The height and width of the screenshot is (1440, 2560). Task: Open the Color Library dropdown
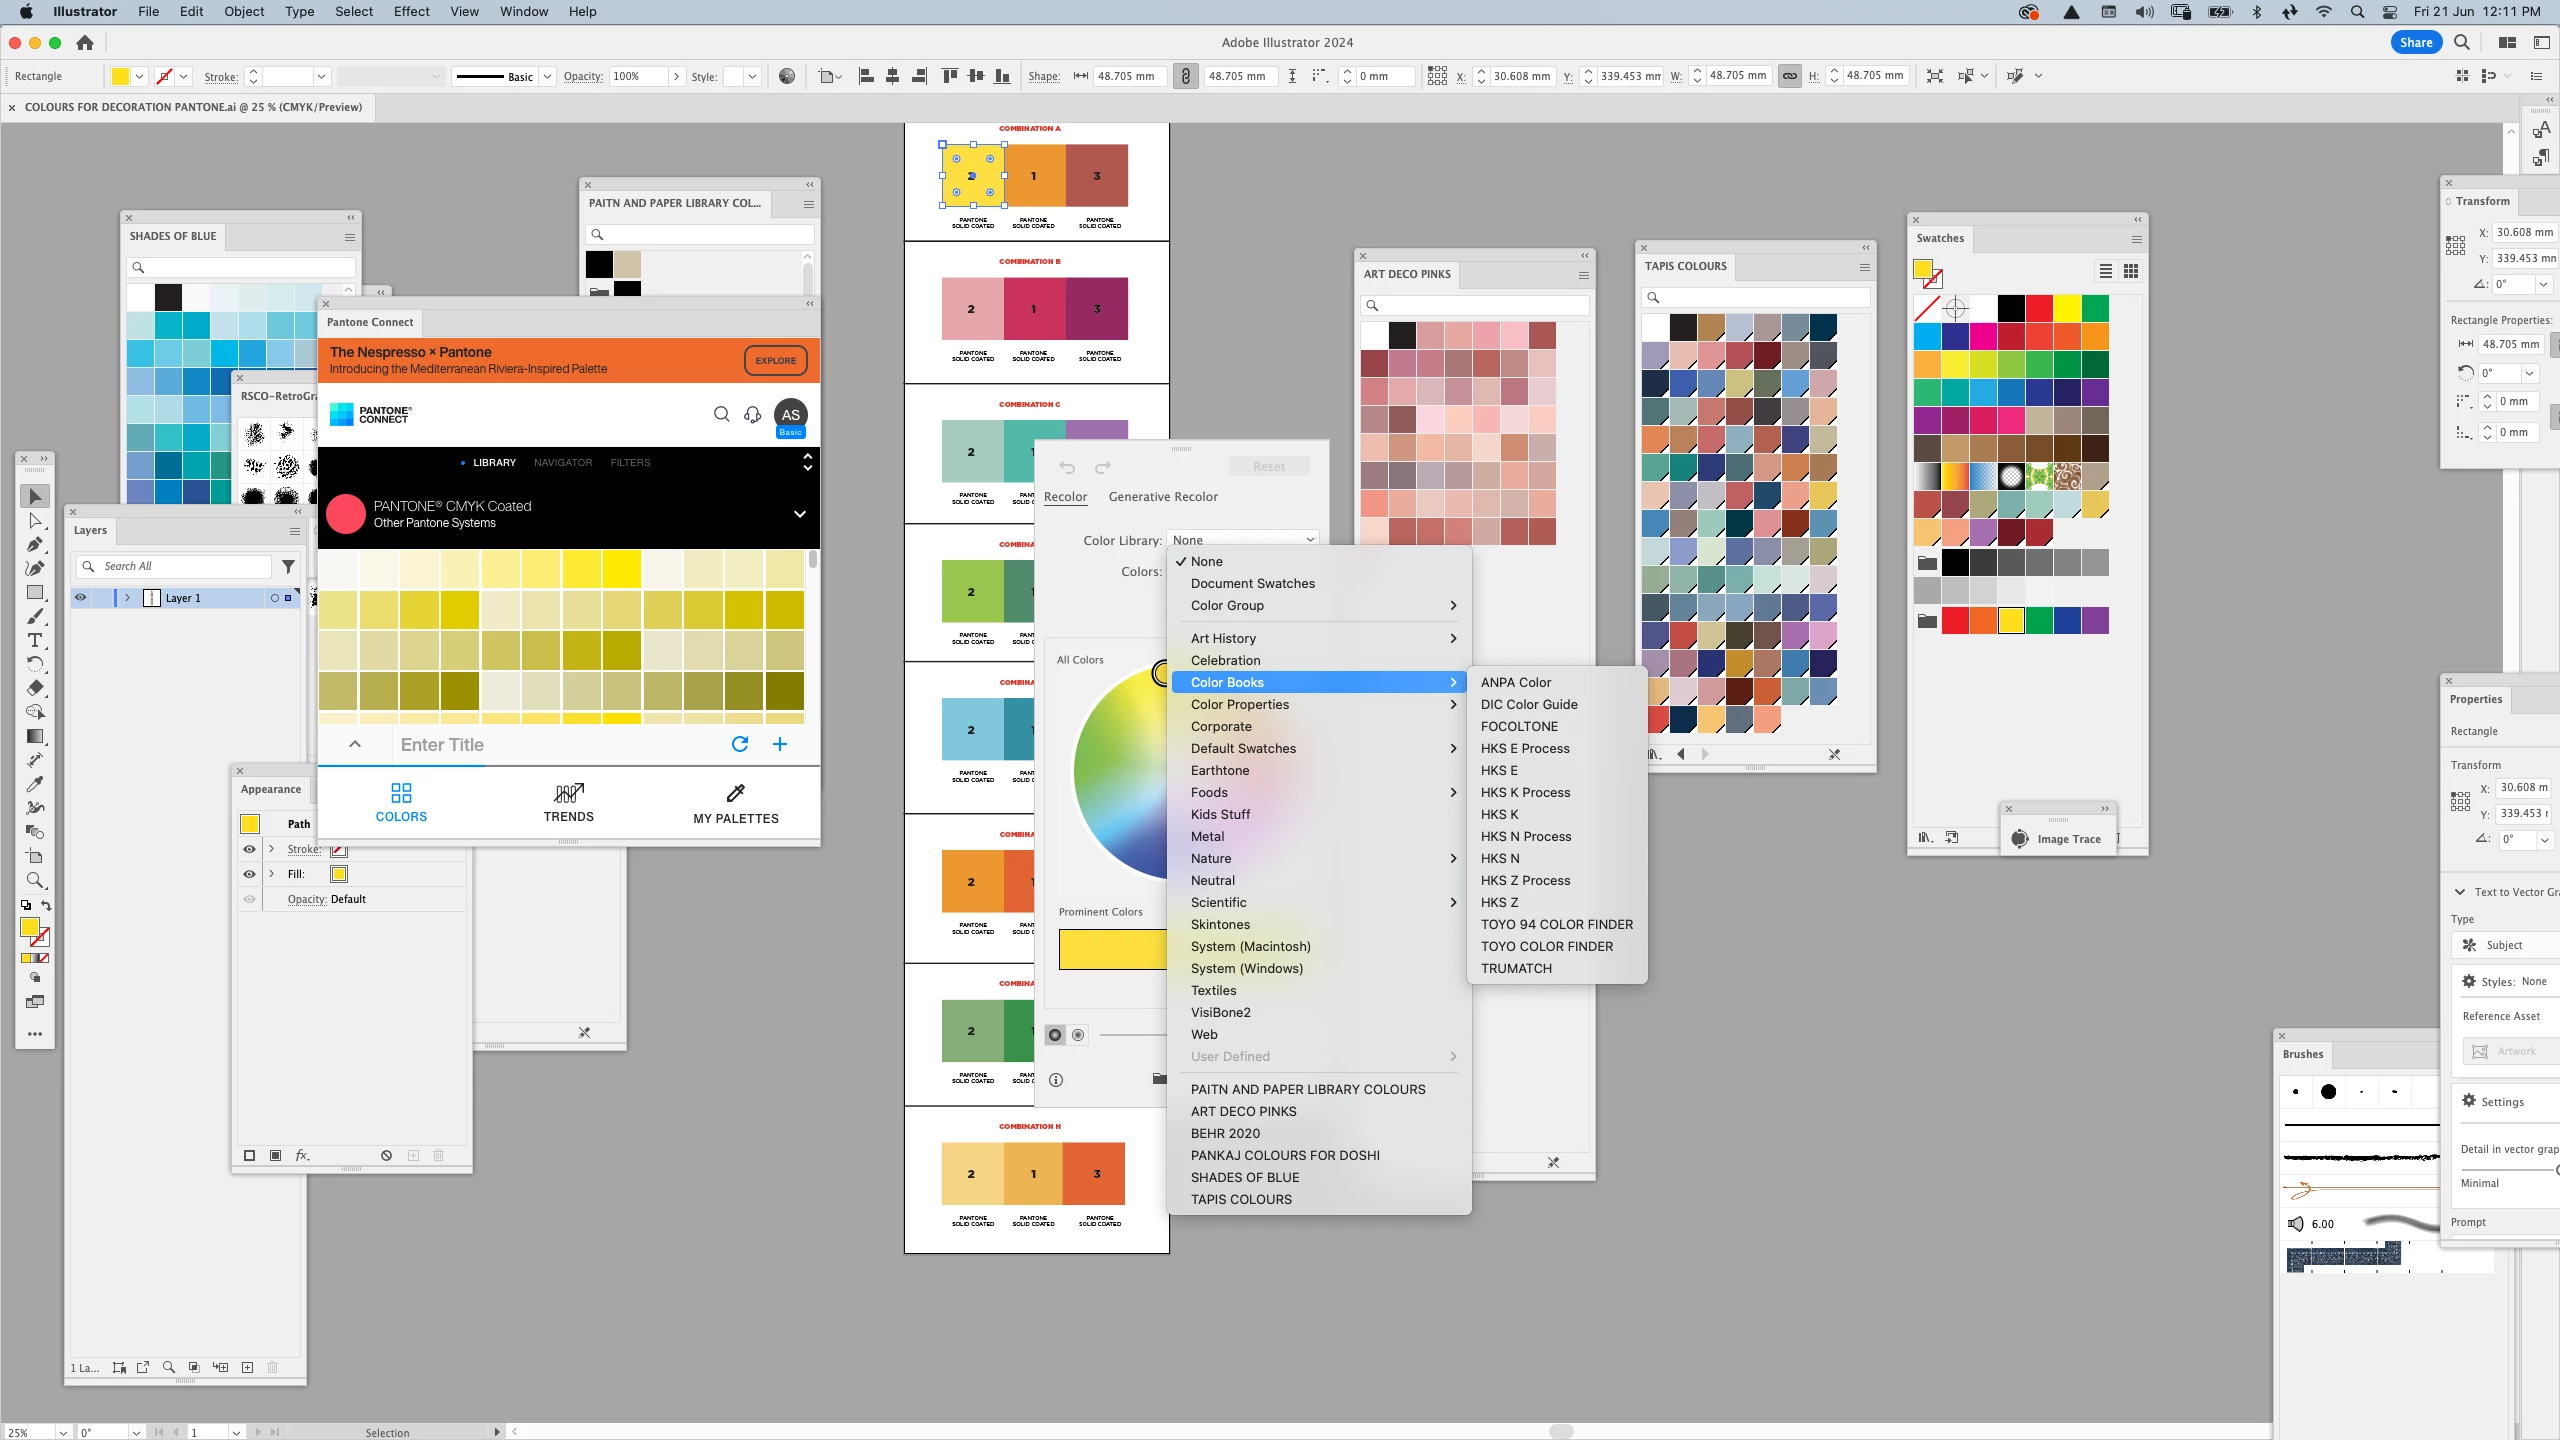coord(1243,540)
